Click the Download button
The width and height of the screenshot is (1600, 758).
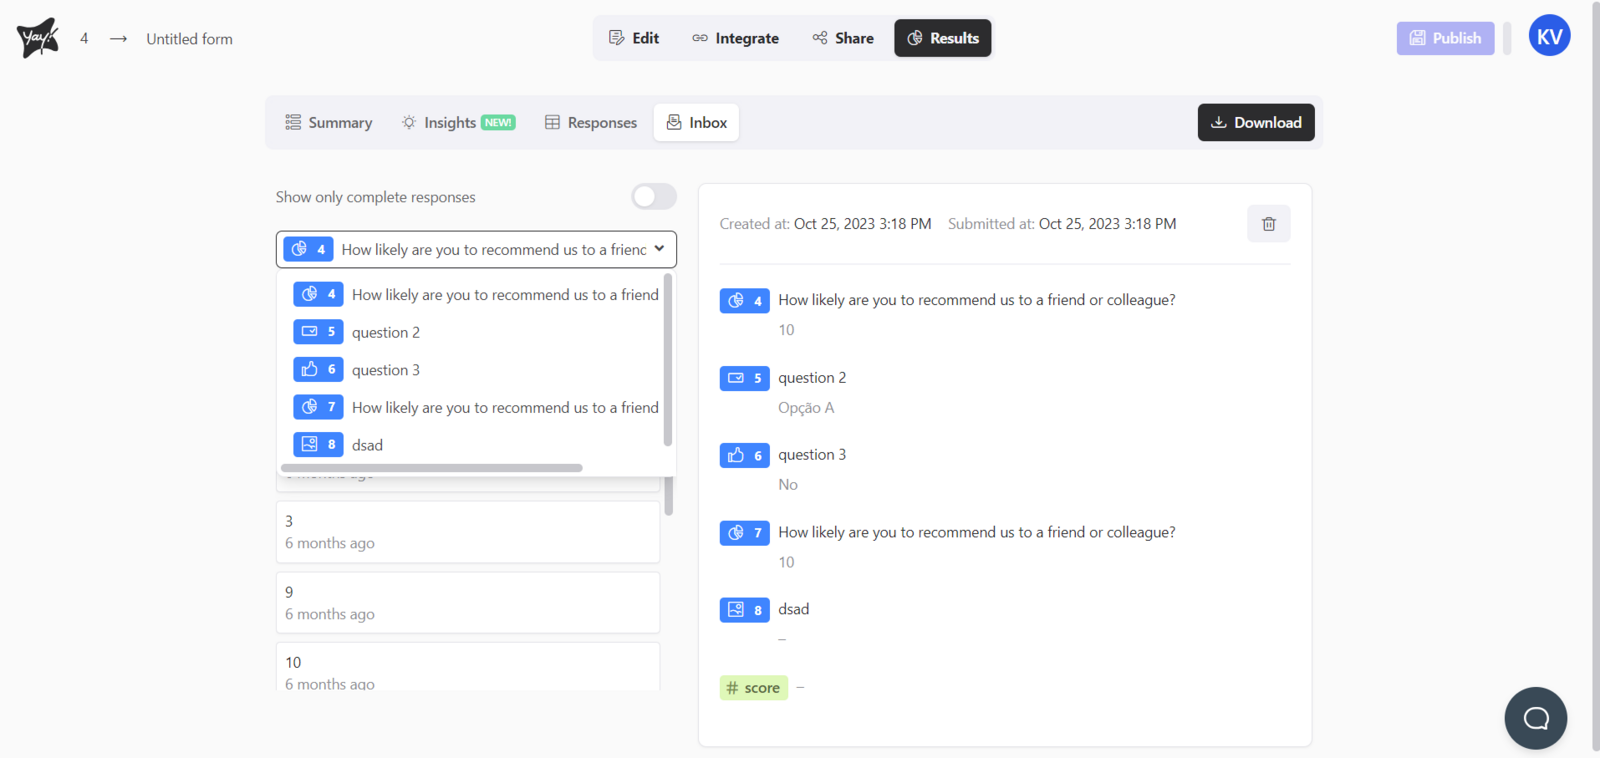1256,123
